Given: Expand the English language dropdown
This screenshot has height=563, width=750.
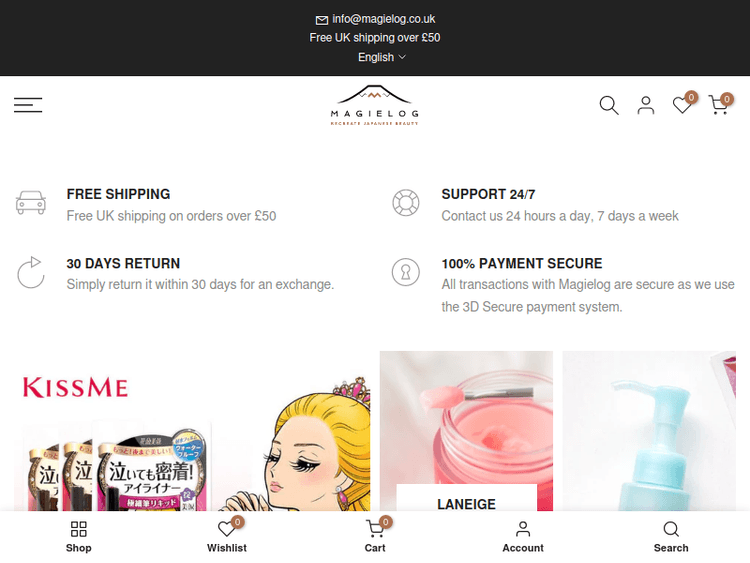Looking at the screenshot, I should 382,57.
